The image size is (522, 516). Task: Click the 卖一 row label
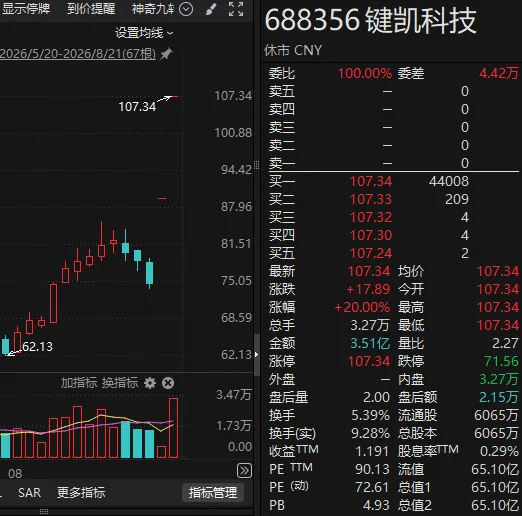pos(282,163)
